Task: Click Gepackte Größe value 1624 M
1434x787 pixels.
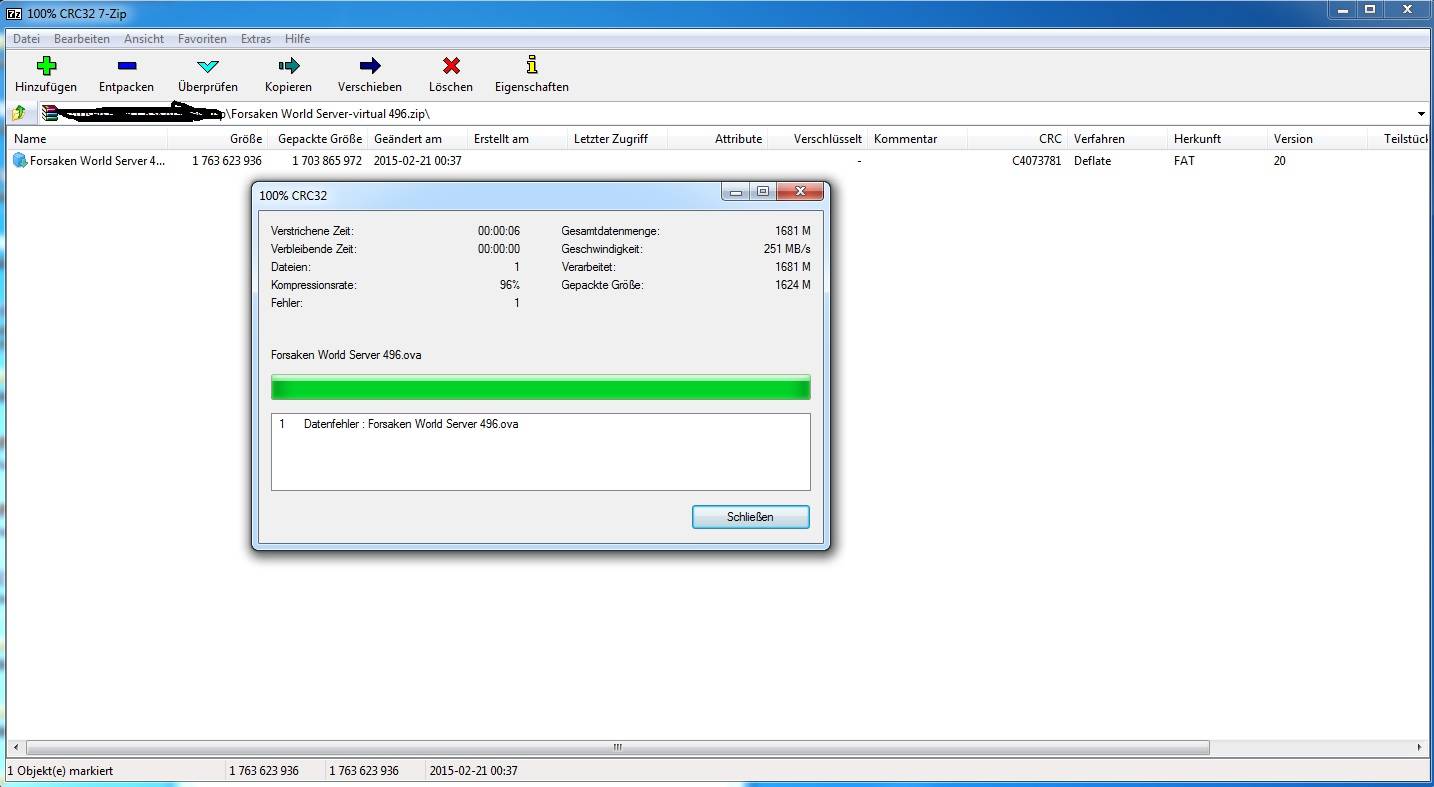Action: pos(793,285)
